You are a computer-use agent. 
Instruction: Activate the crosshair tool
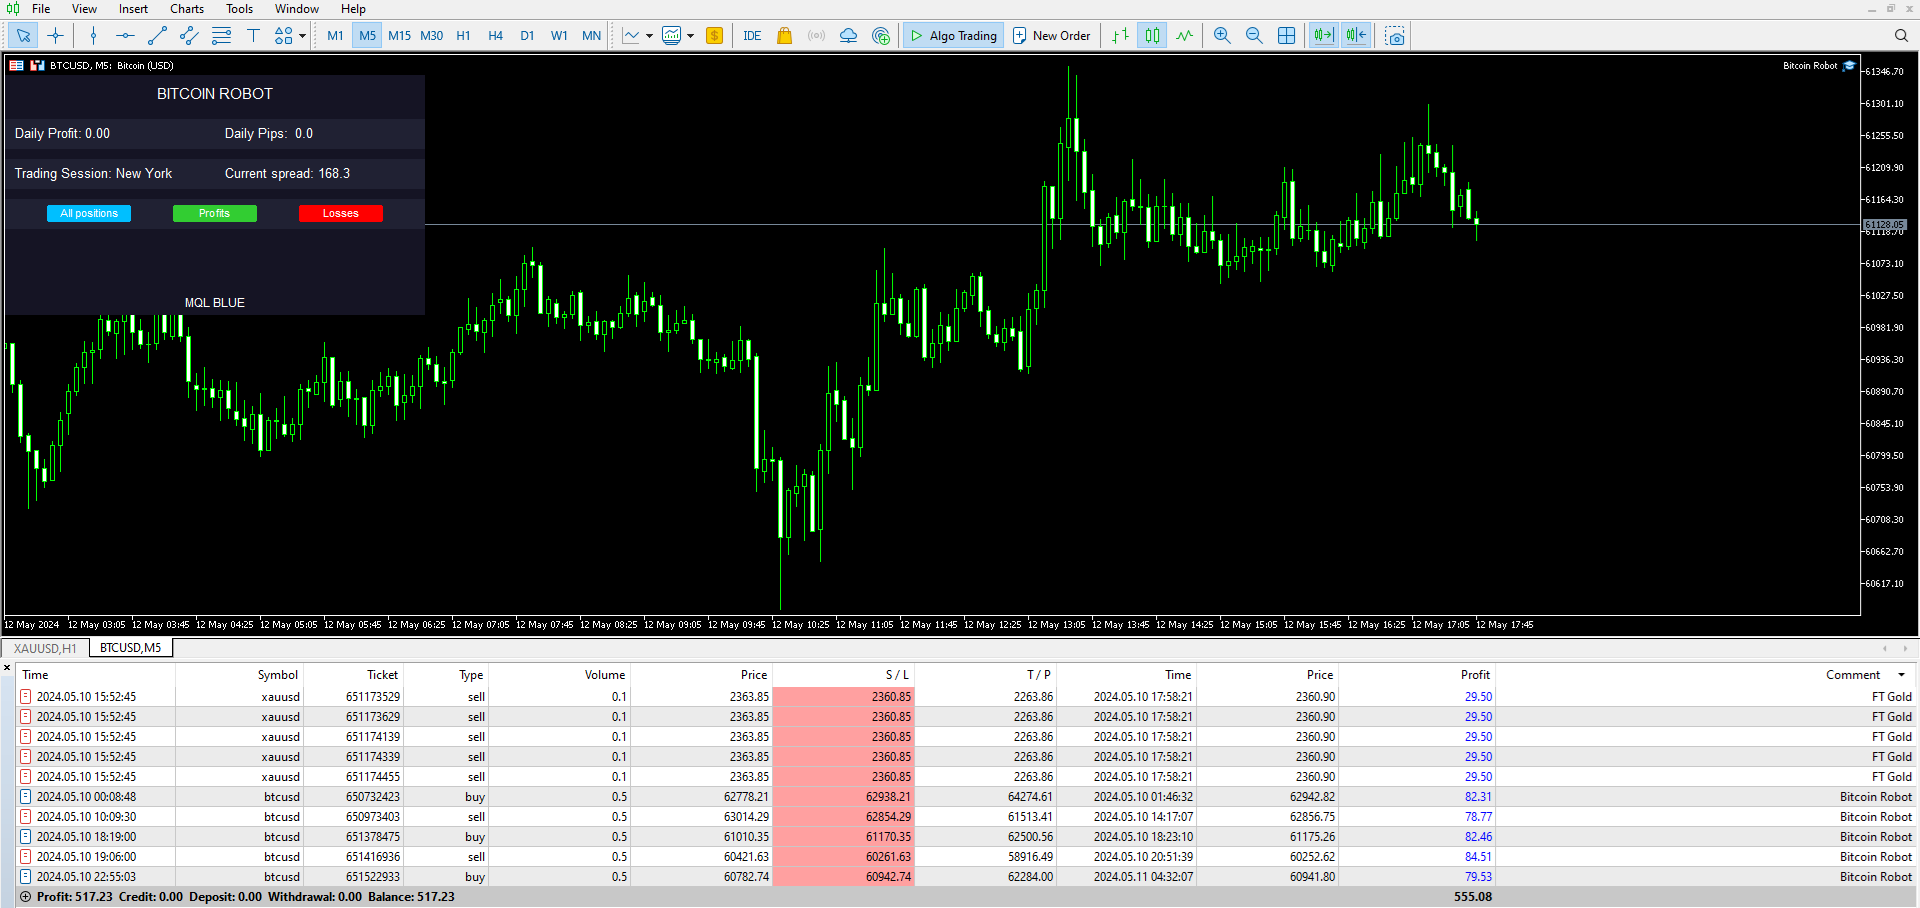(x=55, y=36)
